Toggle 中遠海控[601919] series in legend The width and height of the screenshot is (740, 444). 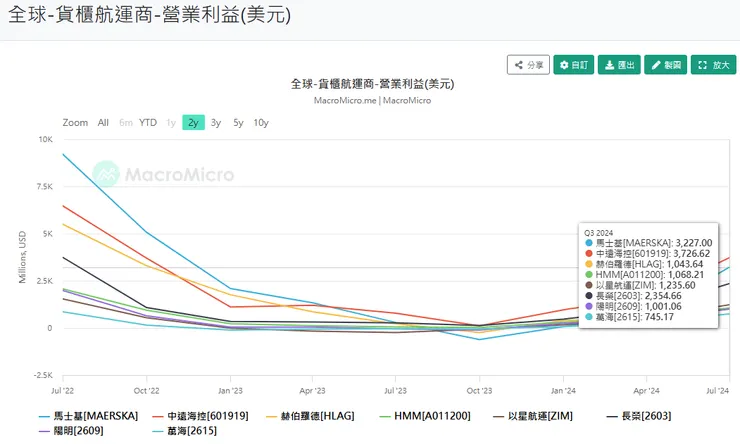click(200, 416)
